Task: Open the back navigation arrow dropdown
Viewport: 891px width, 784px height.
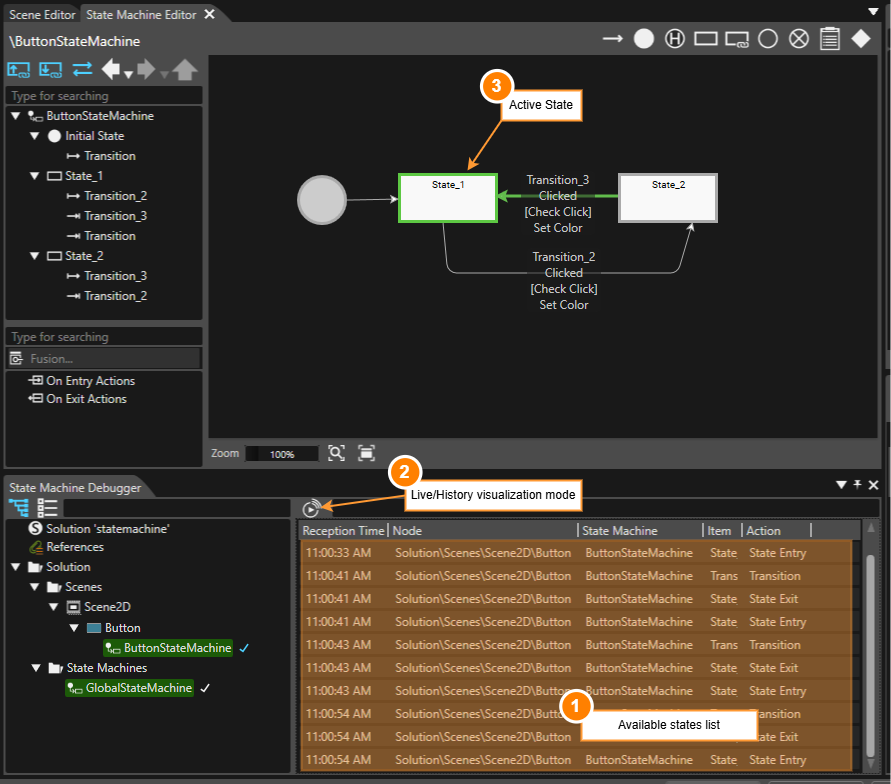Action: tap(128, 74)
